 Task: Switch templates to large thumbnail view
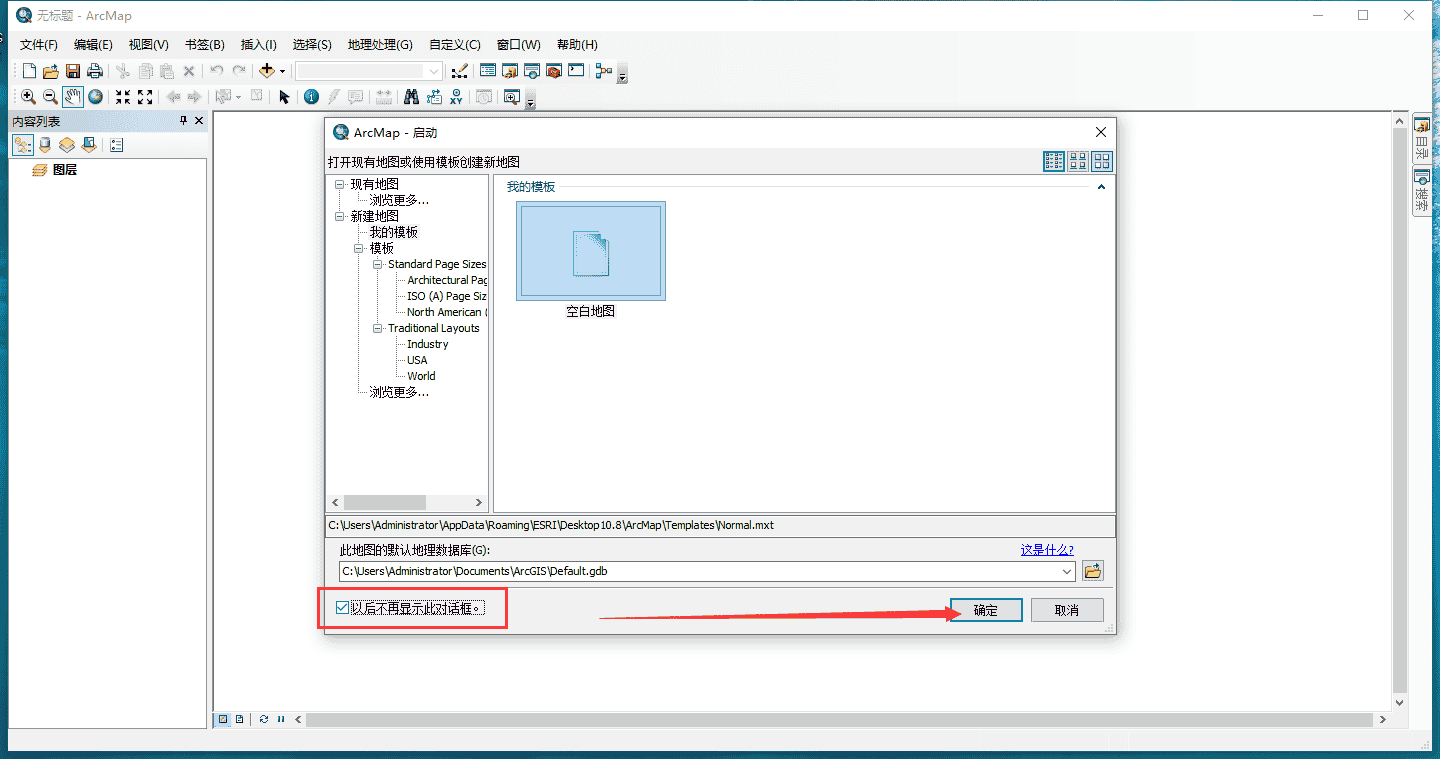(x=1102, y=161)
